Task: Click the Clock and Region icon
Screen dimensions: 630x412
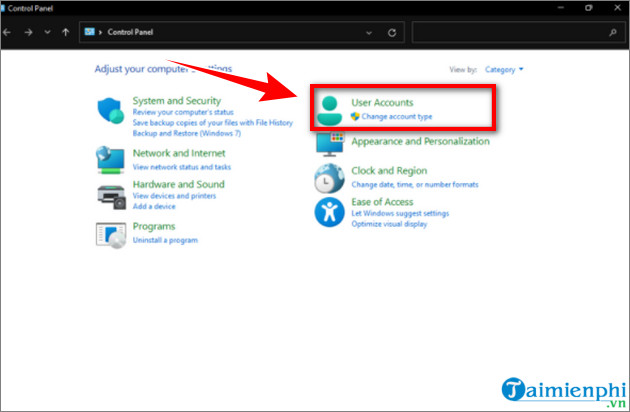Action: click(329, 178)
